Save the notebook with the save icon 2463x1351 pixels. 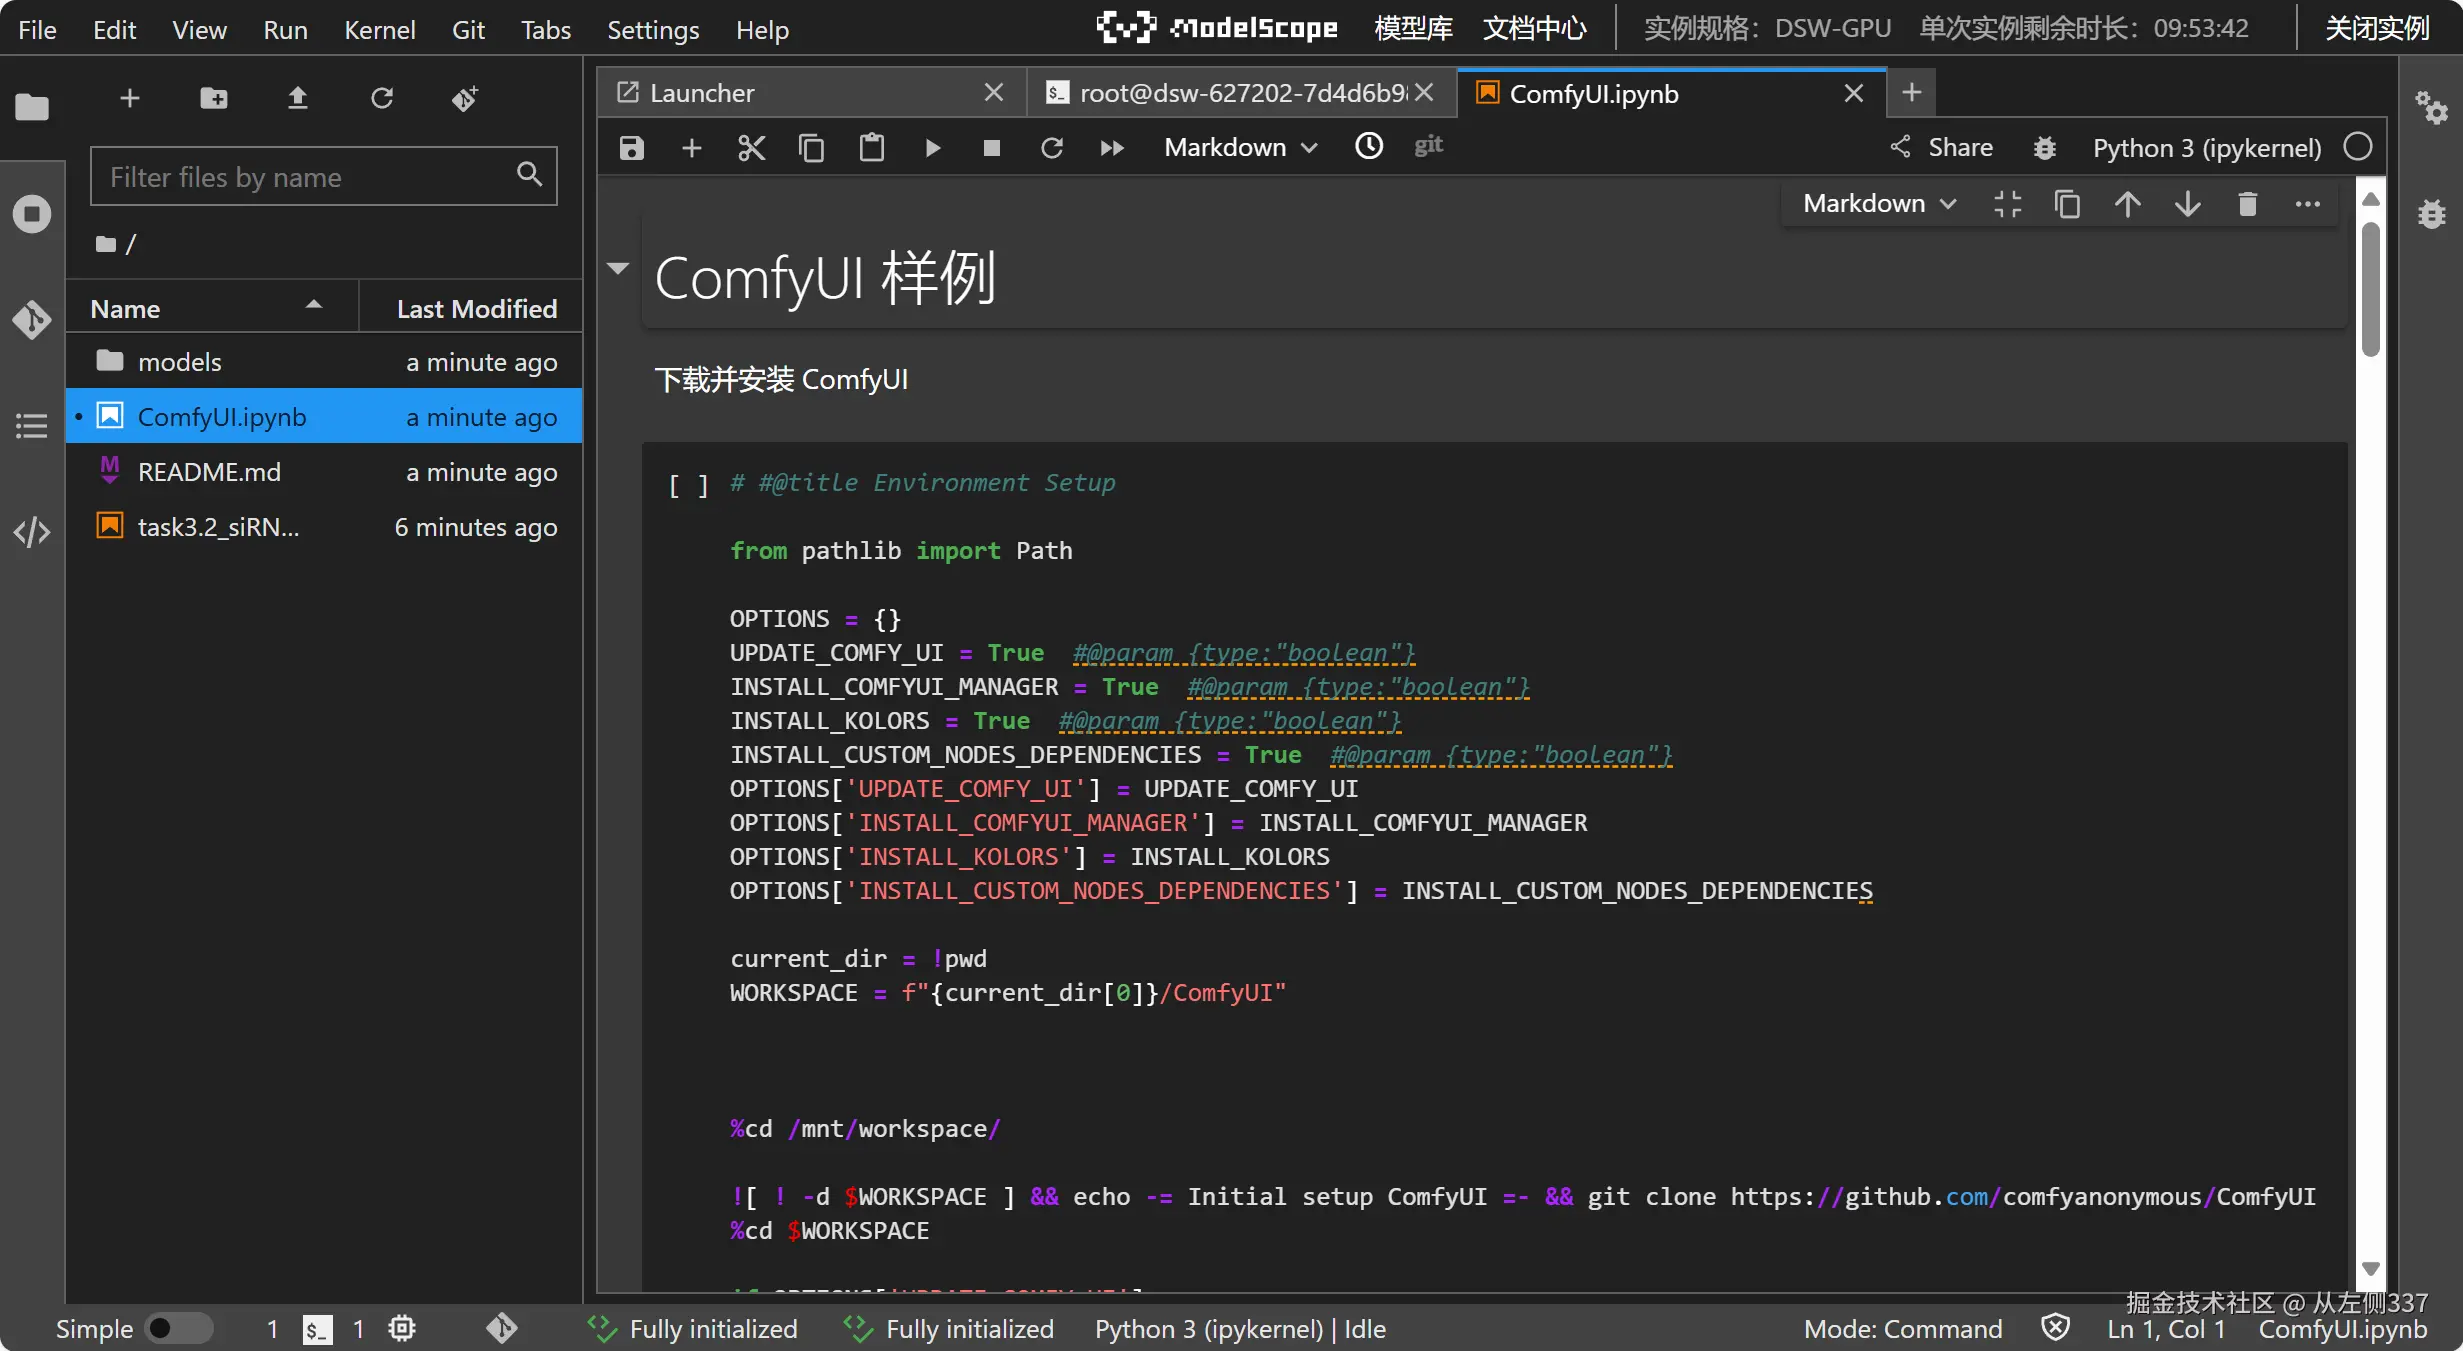(x=631, y=148)
